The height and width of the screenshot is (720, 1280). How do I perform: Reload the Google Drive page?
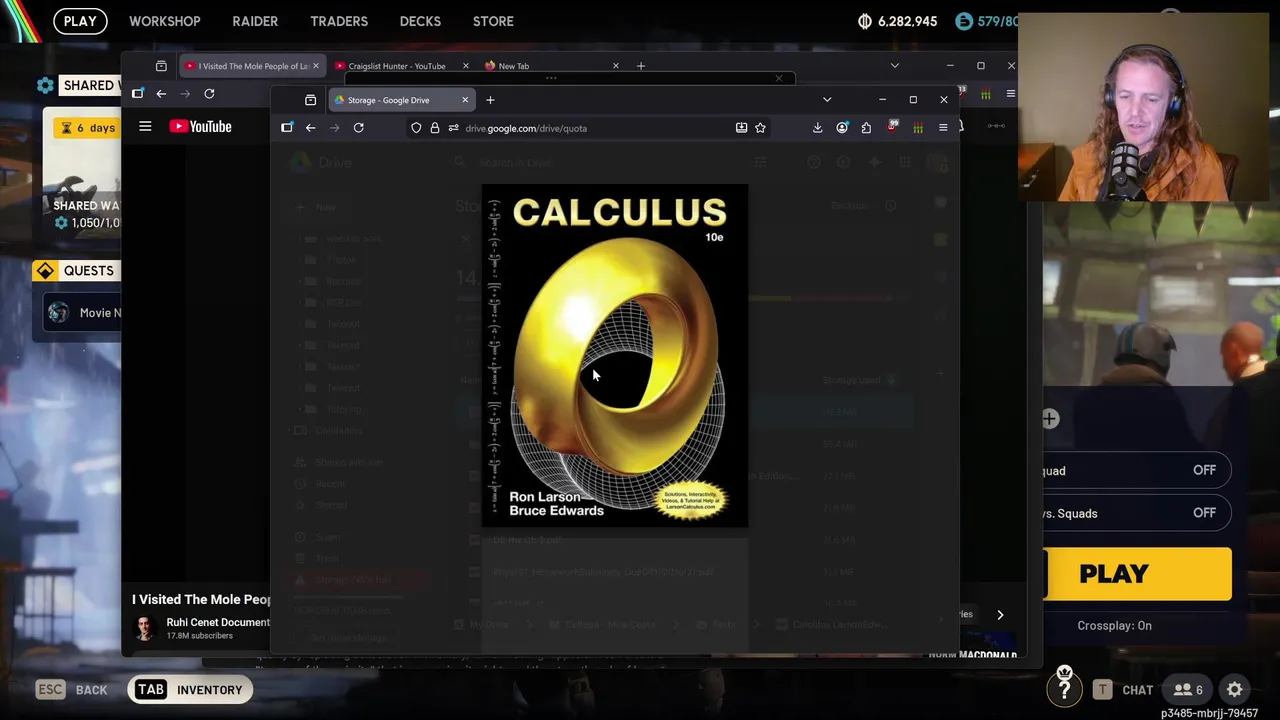359,128
